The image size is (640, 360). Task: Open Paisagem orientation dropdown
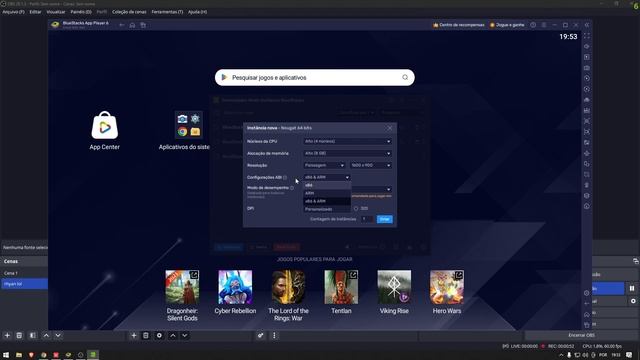(324, 165)
